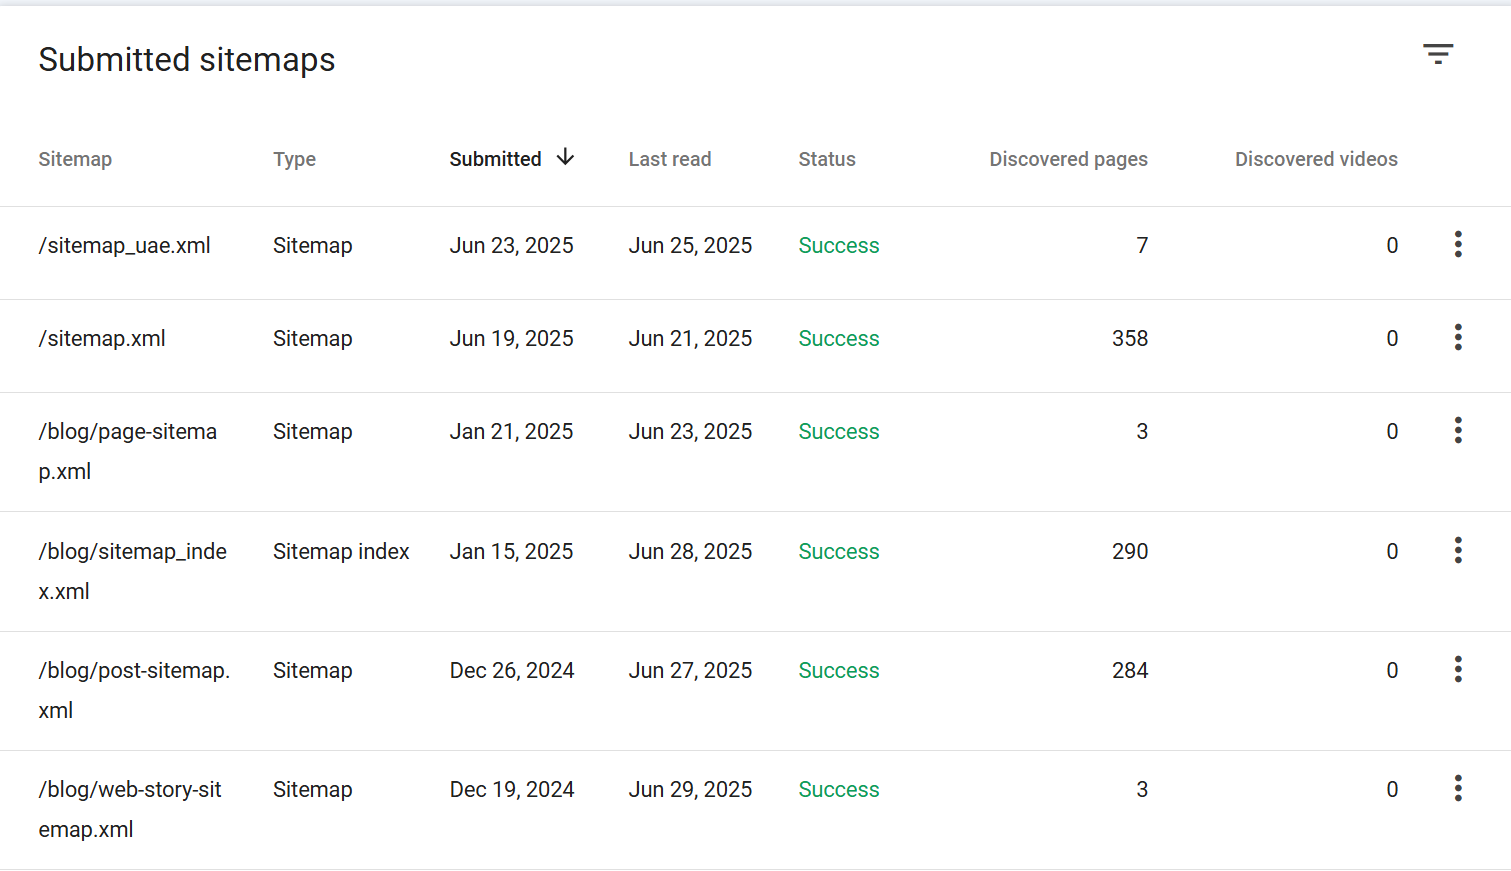
Task: Open three-dot menu for /blog/post-sitemap.xml
Action: tap(1458, 670)
